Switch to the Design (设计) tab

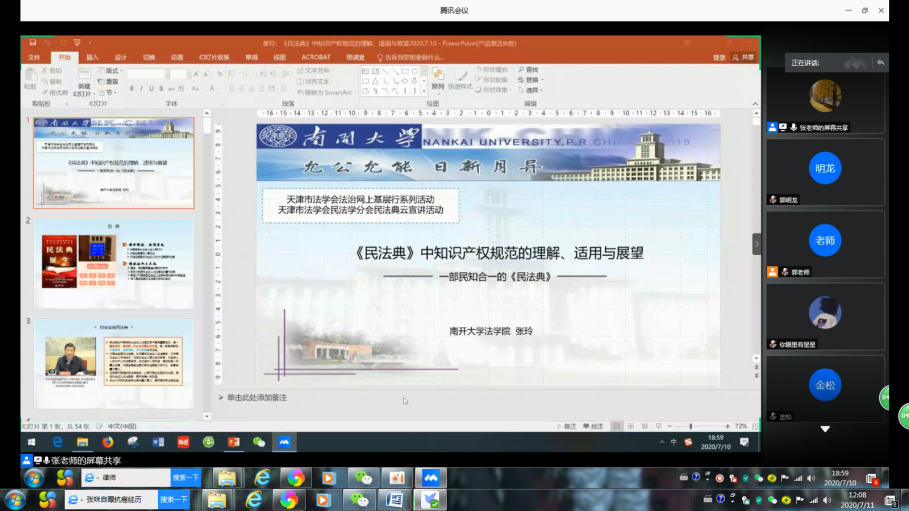point(121,57)
